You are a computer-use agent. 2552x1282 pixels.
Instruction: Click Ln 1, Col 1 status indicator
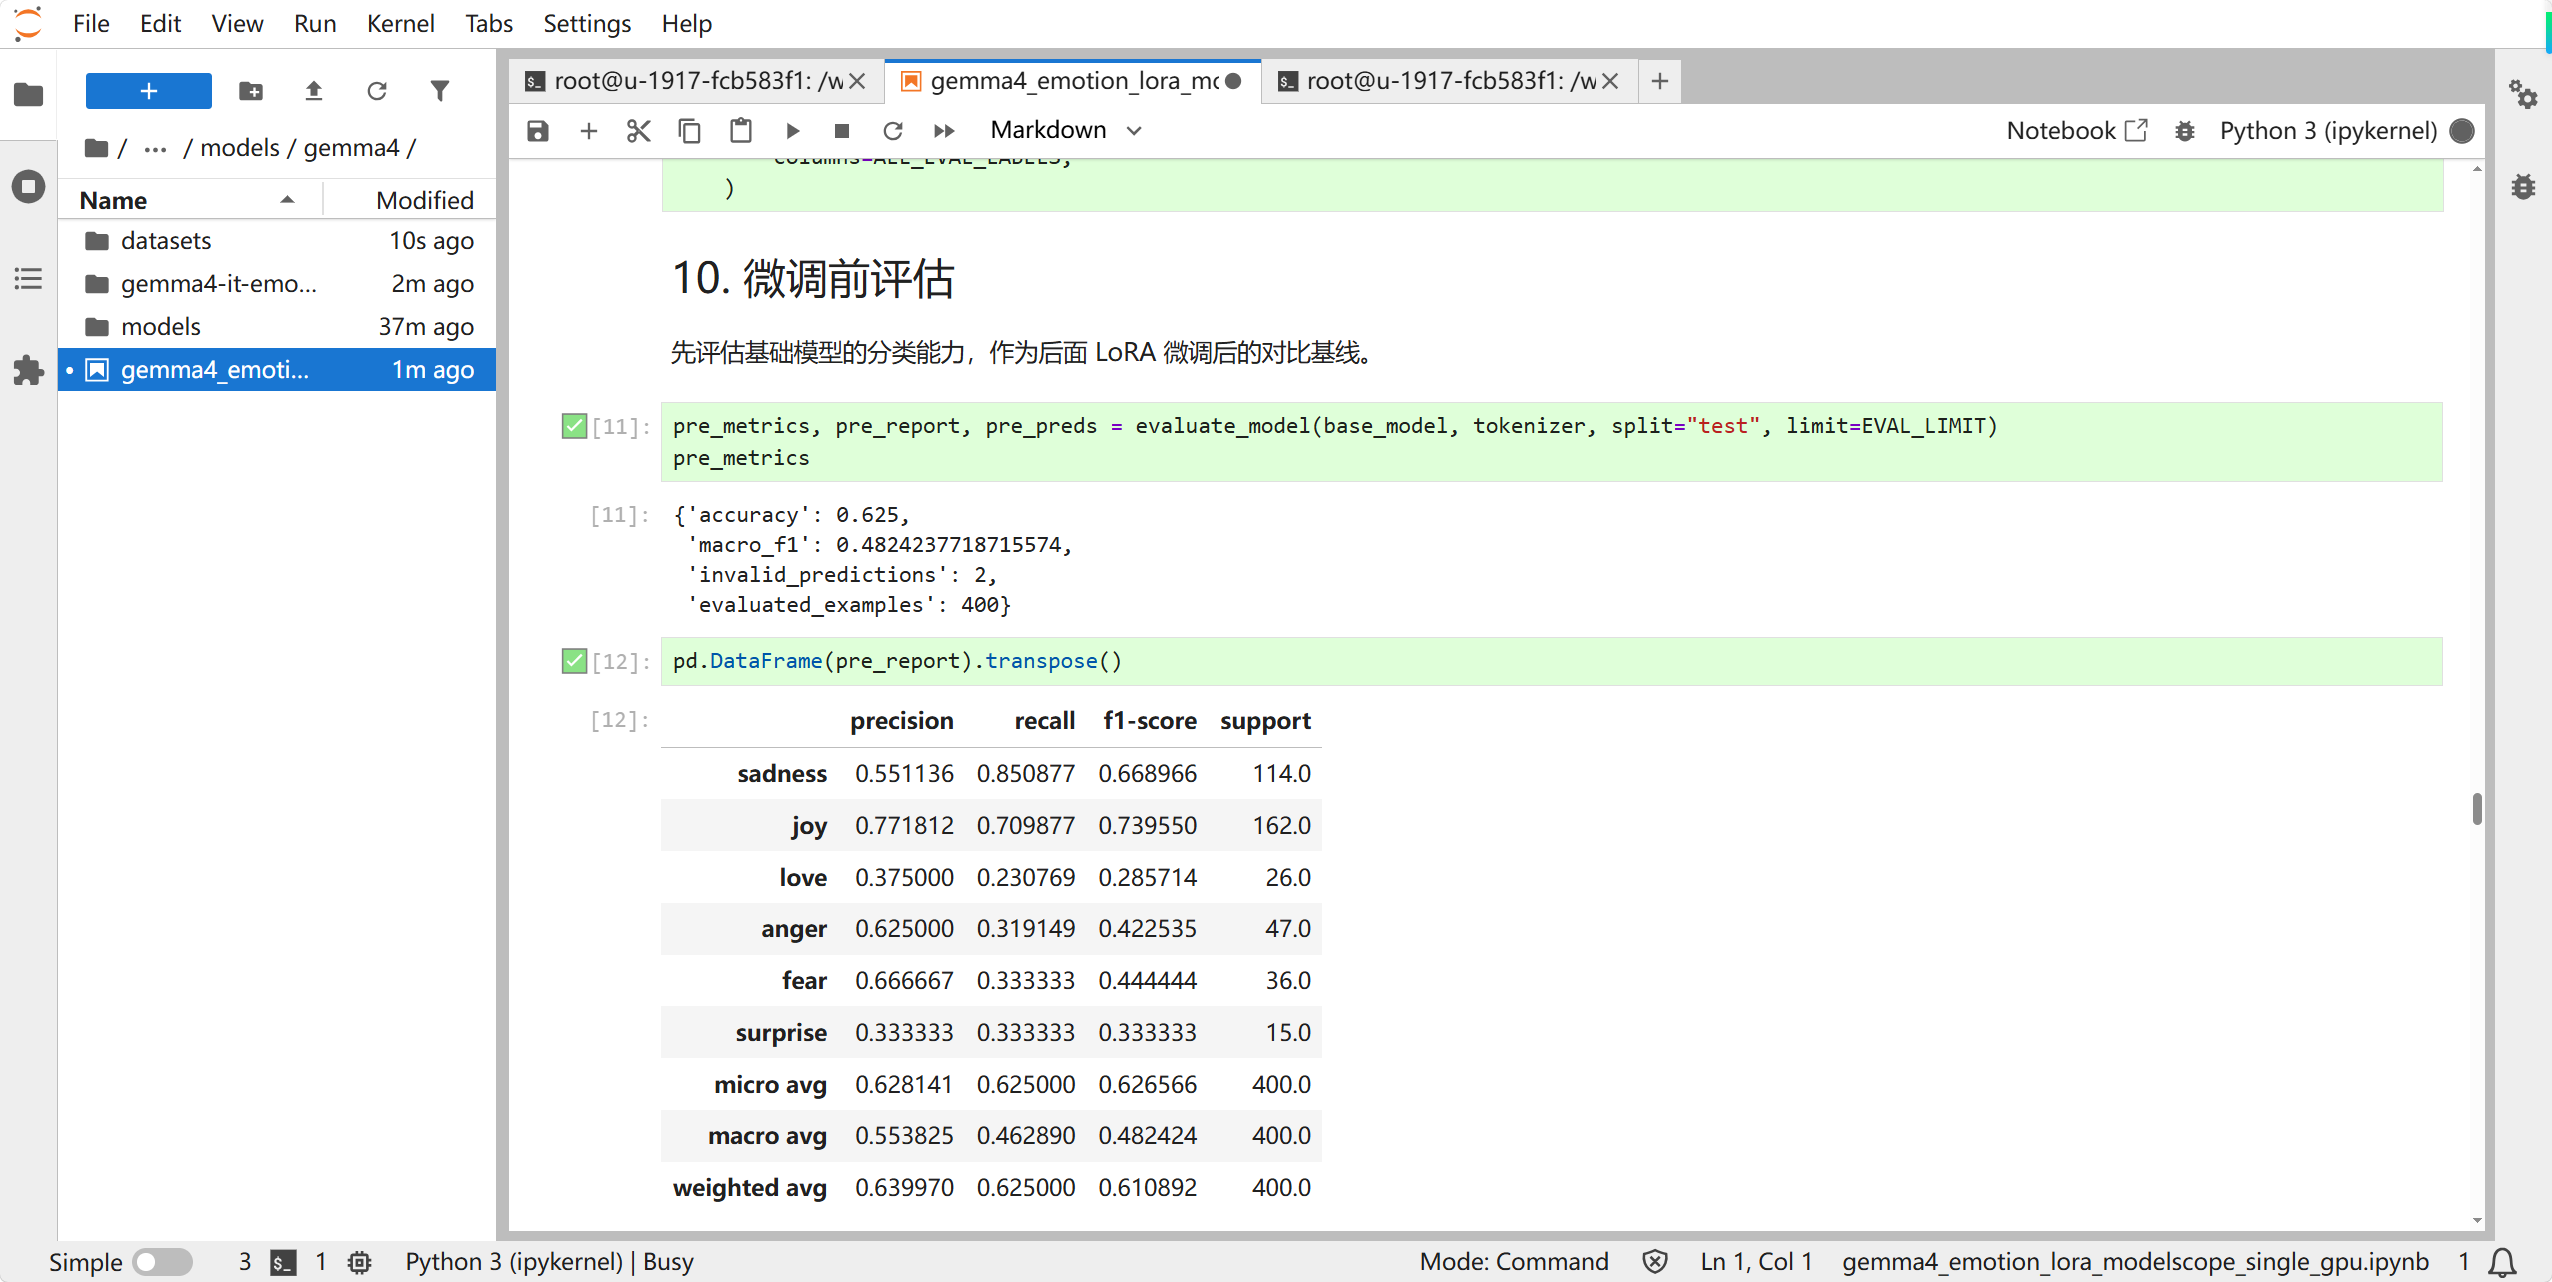click(x=1756, y=1262)
